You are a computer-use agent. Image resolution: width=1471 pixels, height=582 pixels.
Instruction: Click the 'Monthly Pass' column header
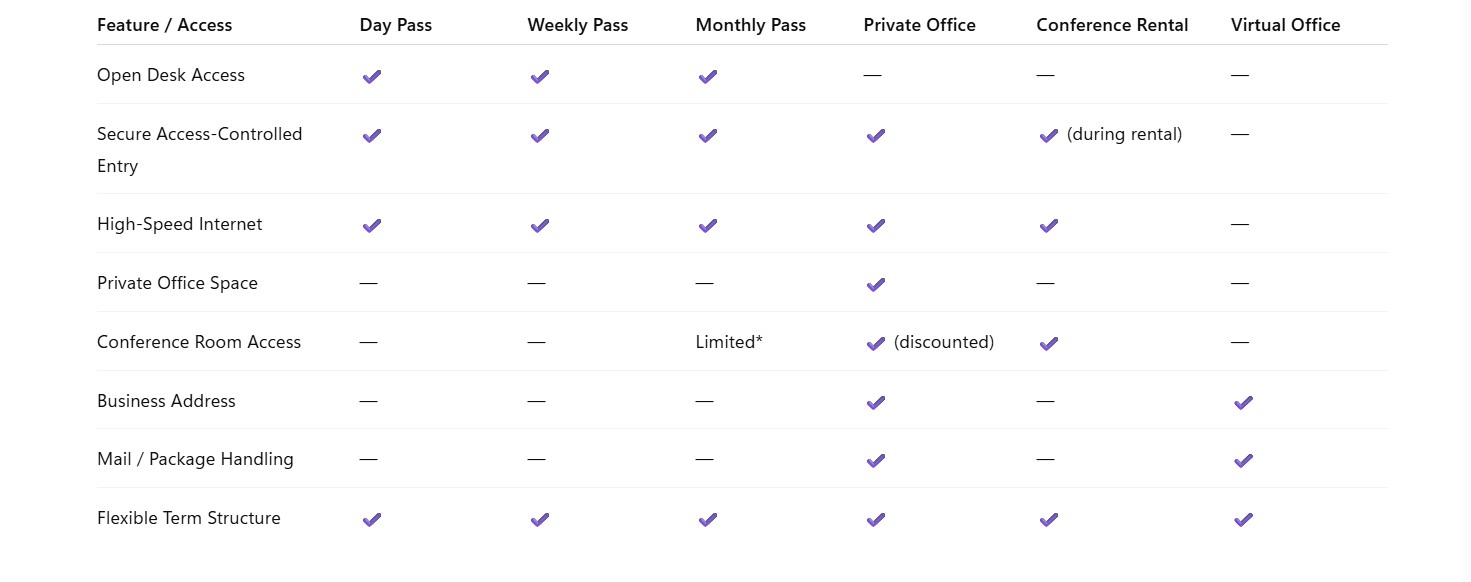click(750, 25)
